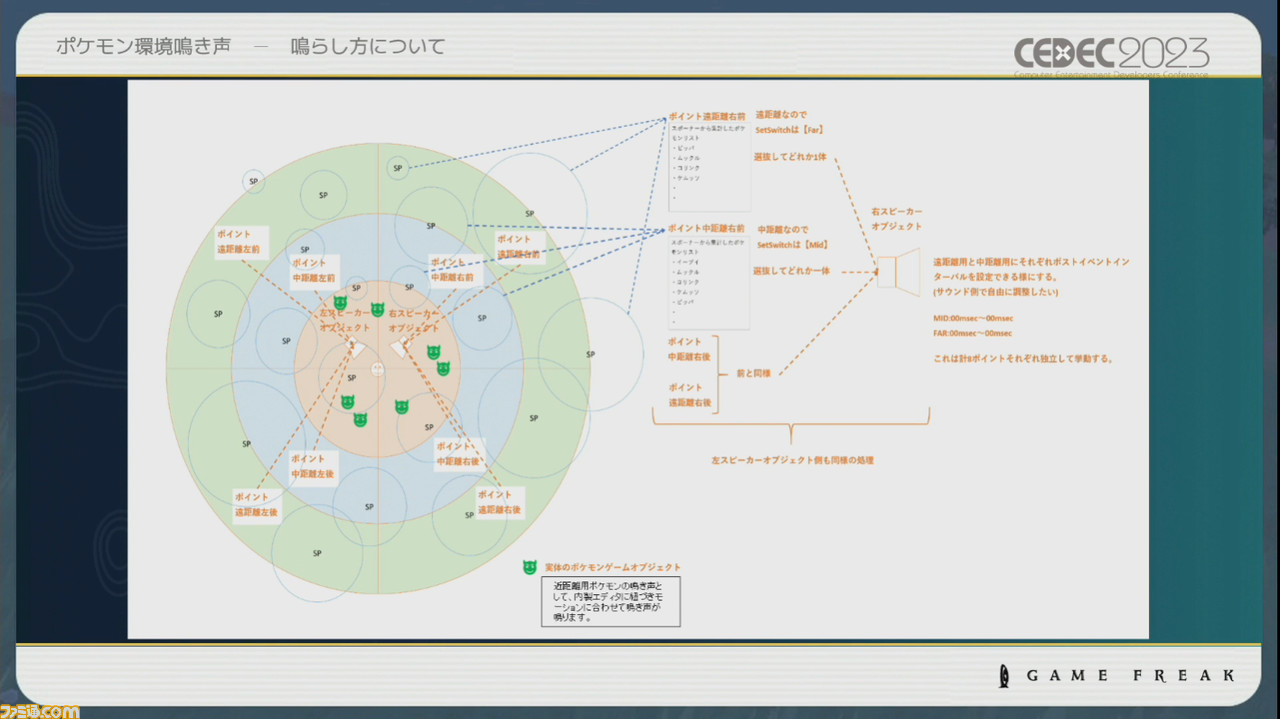The height and width of the screenshot is (719, 1280).
Task: Click the ポイント遠距離左後 label
Action: 256,503
